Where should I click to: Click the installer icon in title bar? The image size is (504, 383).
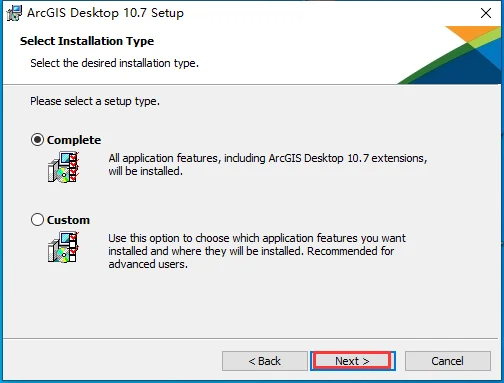14,13
